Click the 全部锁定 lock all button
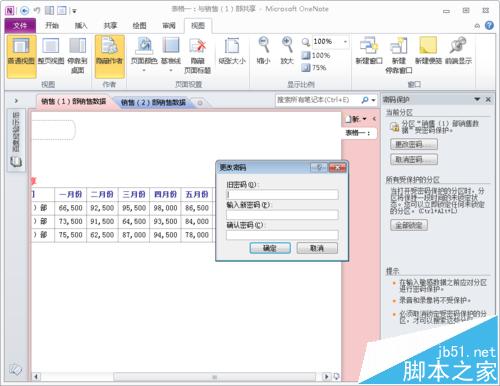This screenshot has width=500, height=386. (x=409, y=225)
